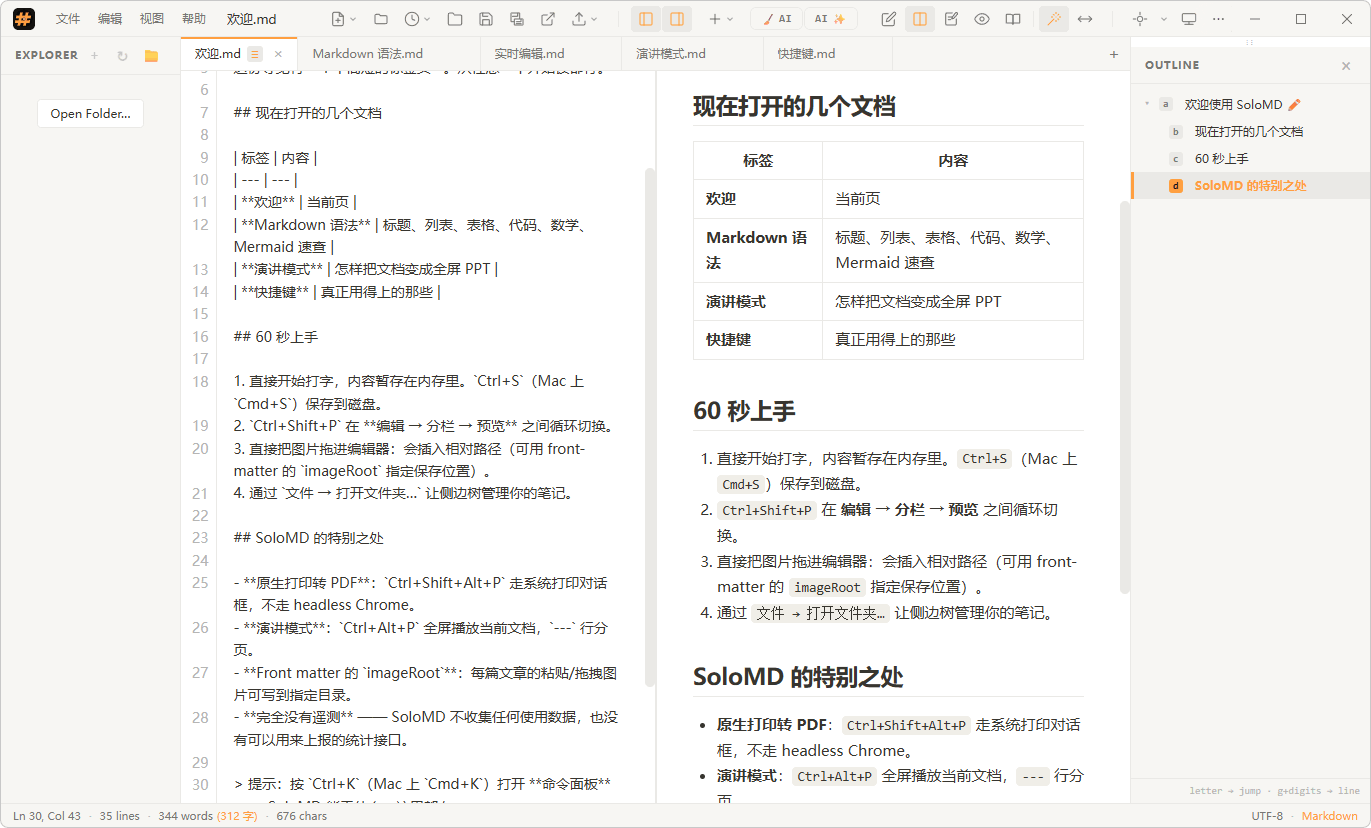1371x828 pixels.
Task: Open the 编辑 menu
Action: coord(110,19)
